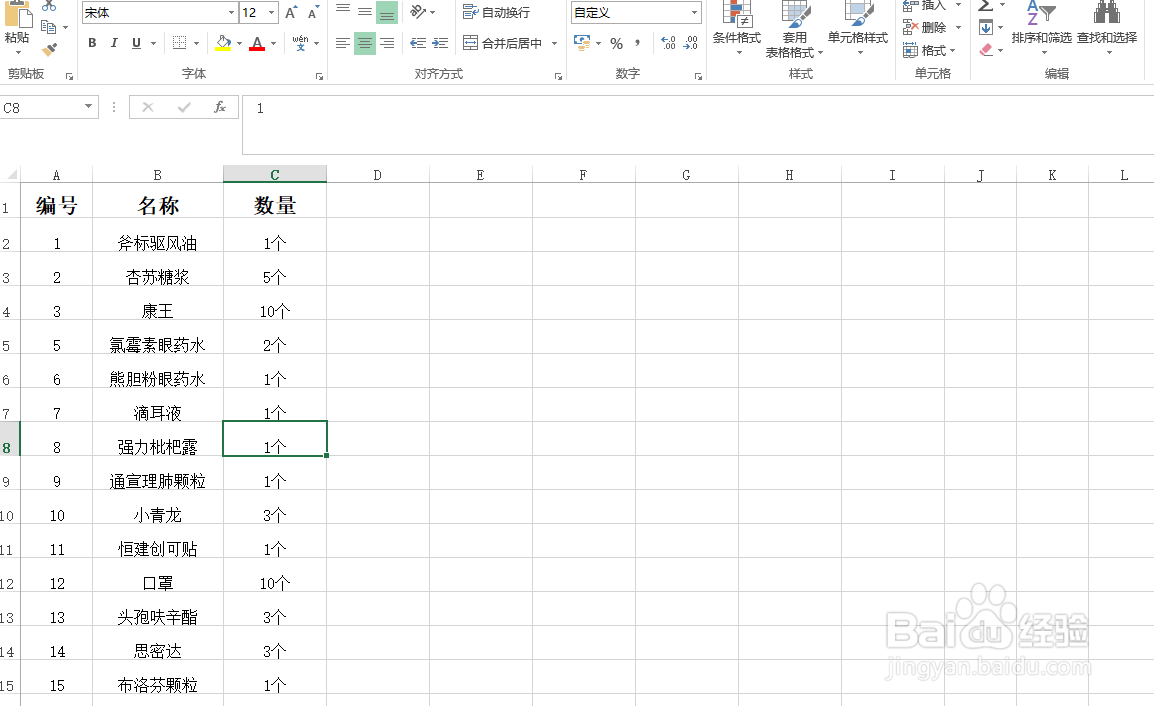Viewport: 1154px width, 706px height.
Task: Toggle center horizontal alignment
Action: point(365,43)
